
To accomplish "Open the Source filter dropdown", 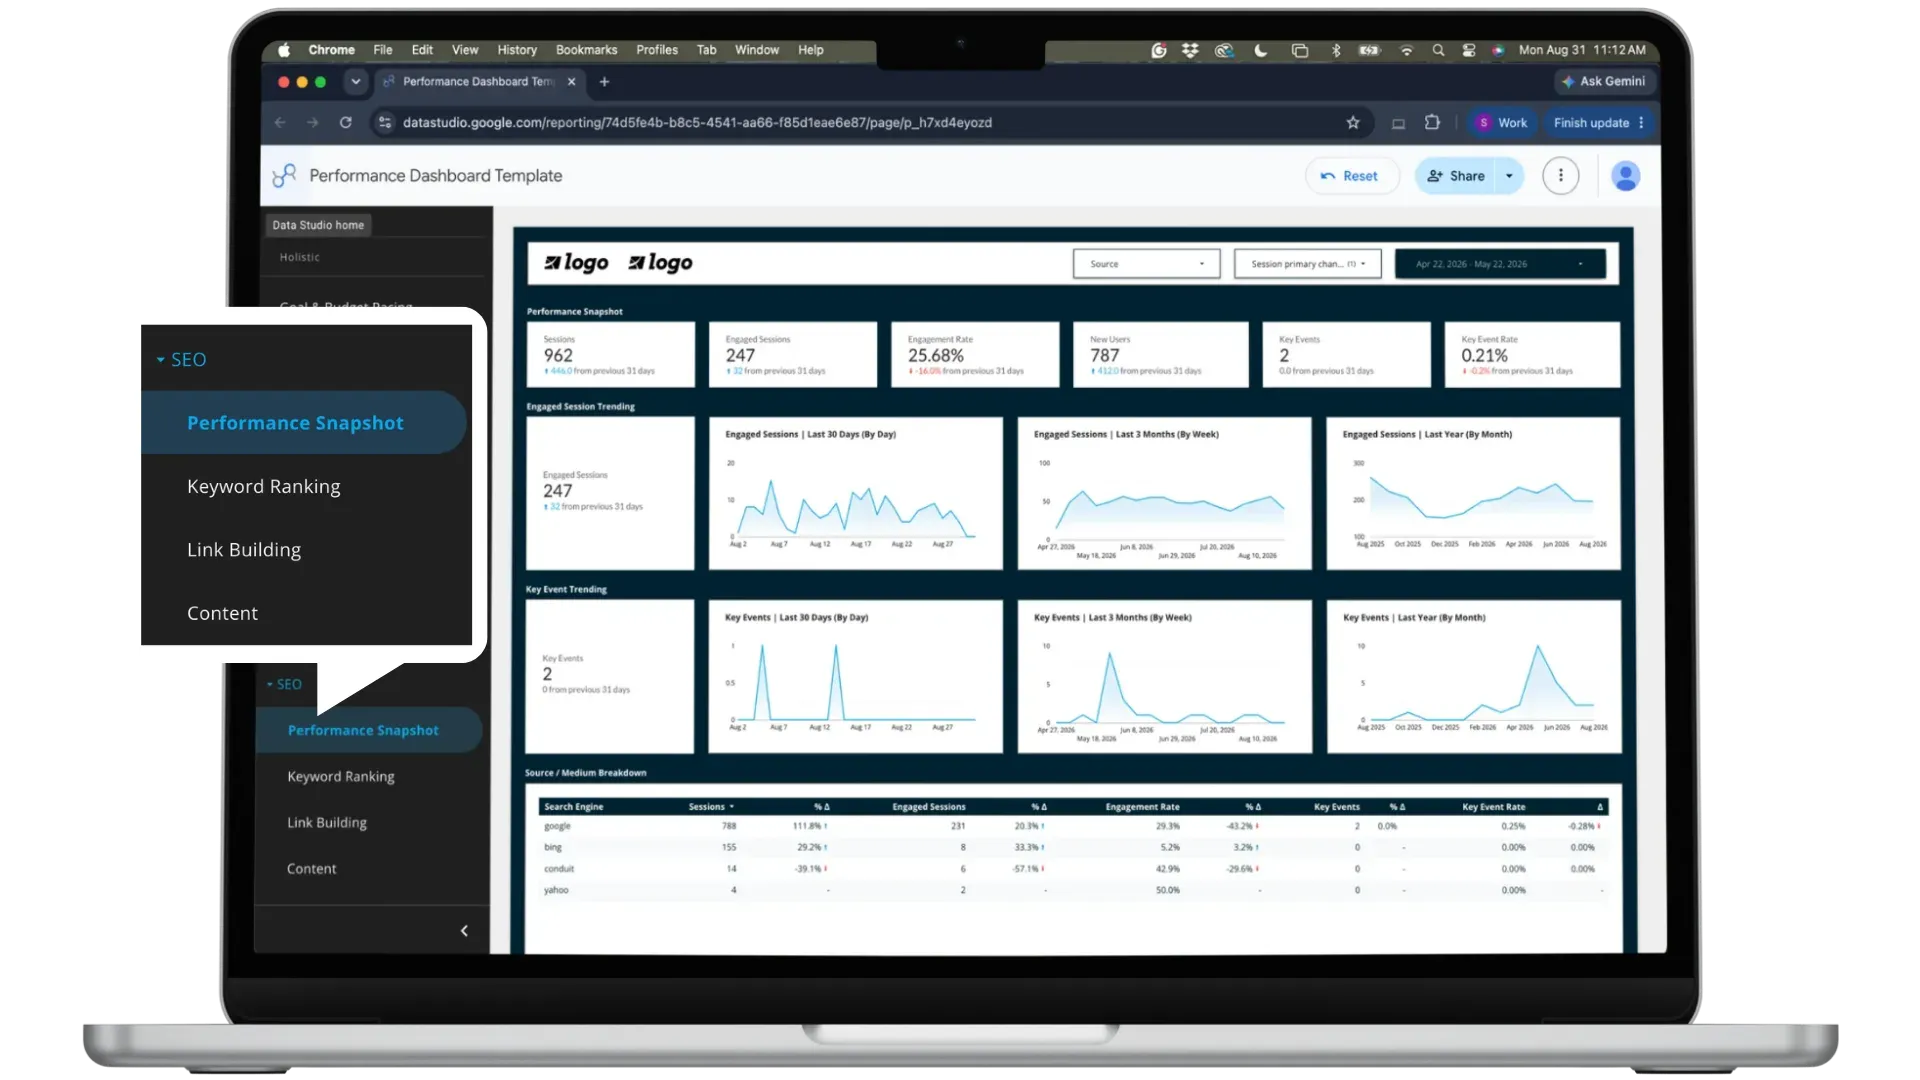I will click(x=1146, y=264).
